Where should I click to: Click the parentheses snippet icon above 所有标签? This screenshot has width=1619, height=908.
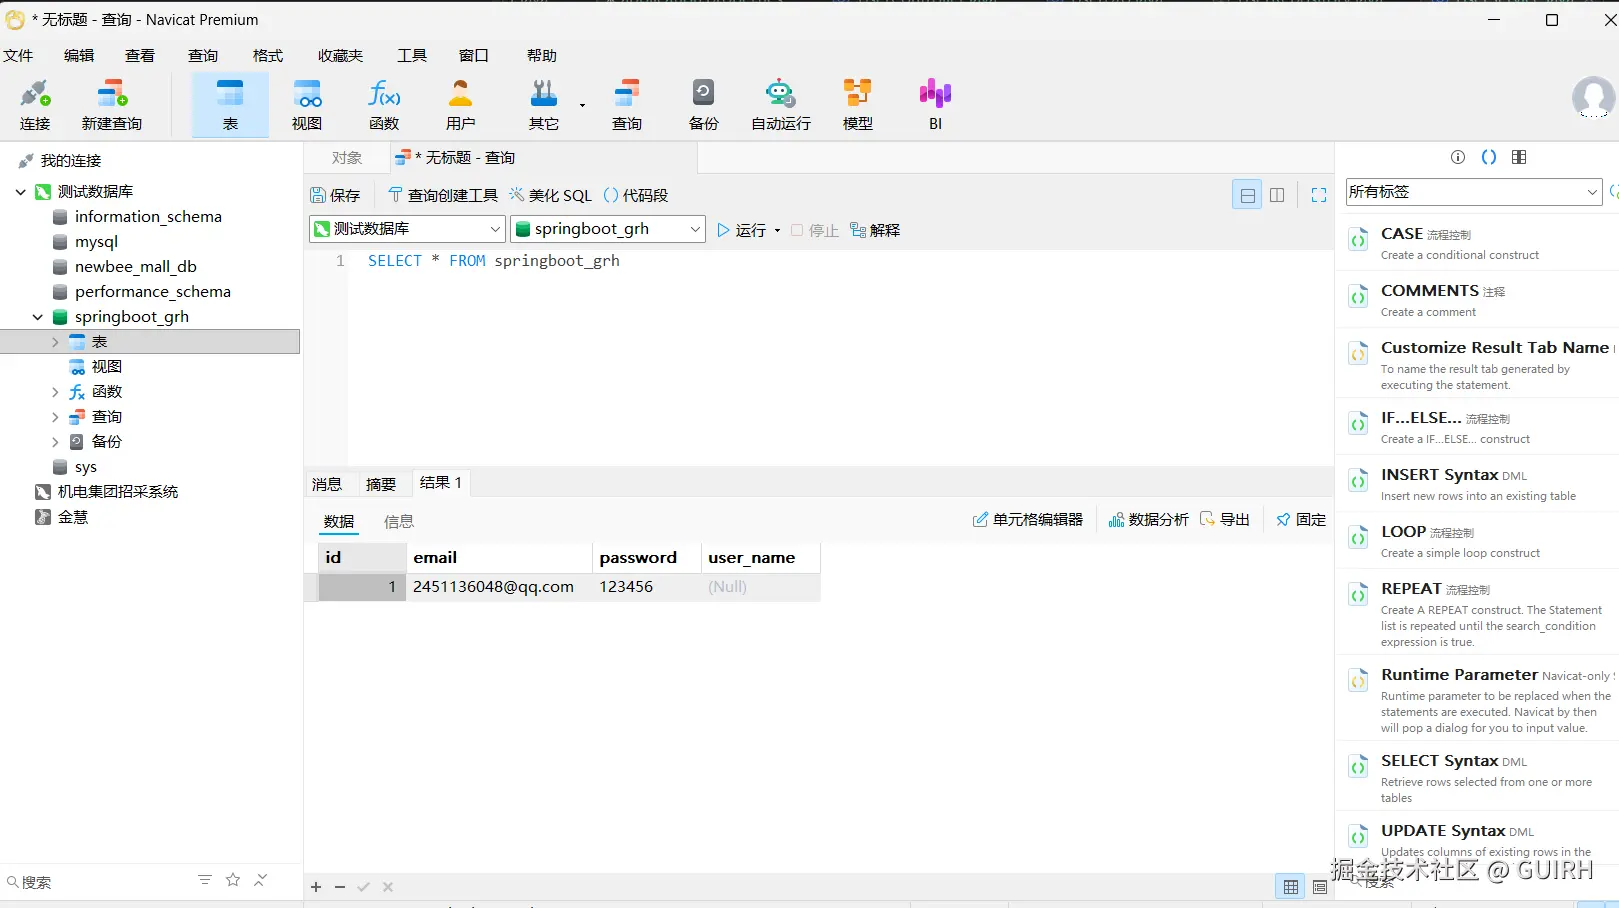[x=1489, y=157]
